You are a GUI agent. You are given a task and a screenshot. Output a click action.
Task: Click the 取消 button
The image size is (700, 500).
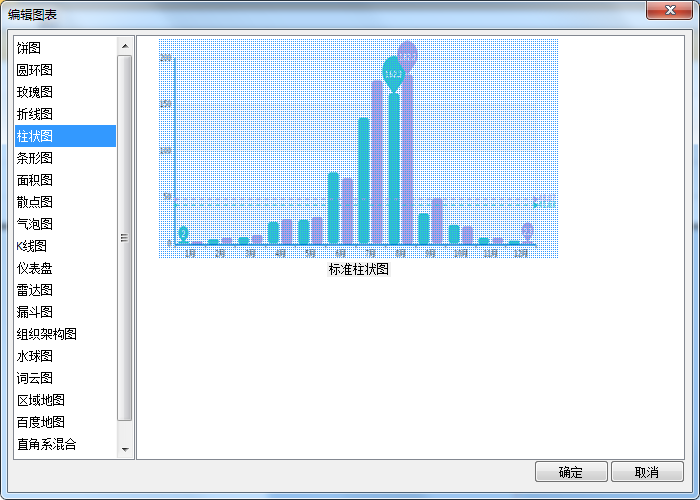(x=647, y=472)
